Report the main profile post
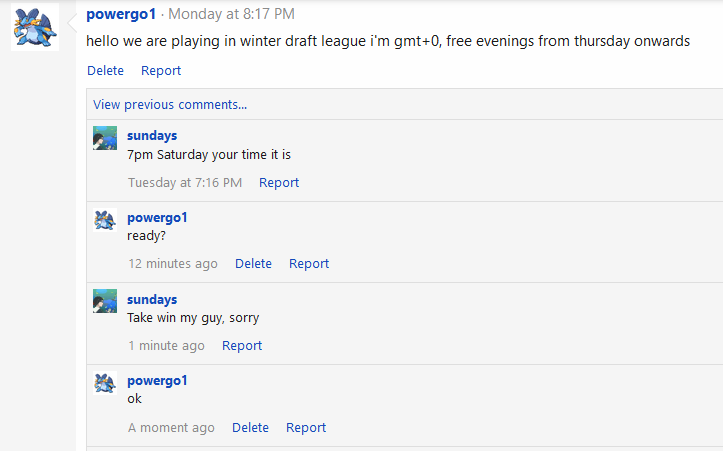723x451 pixels. [x=161, y=71]
